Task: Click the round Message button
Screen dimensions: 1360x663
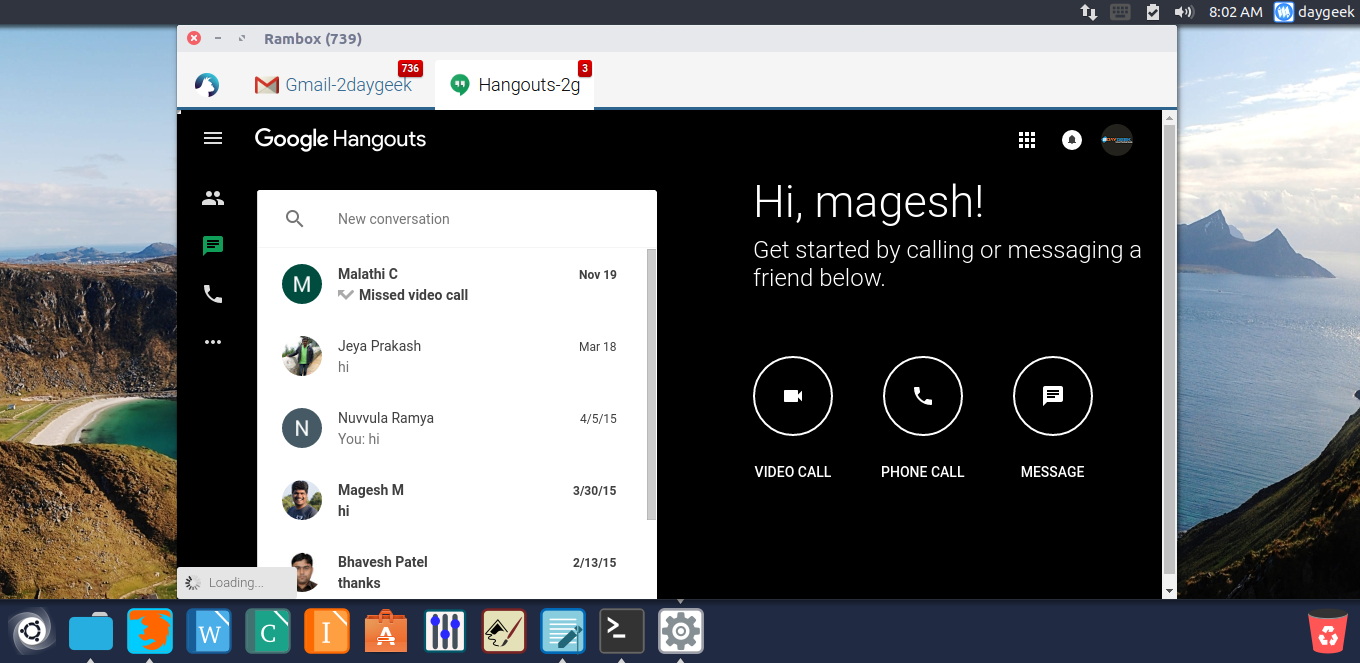Action: [1053, 397]
